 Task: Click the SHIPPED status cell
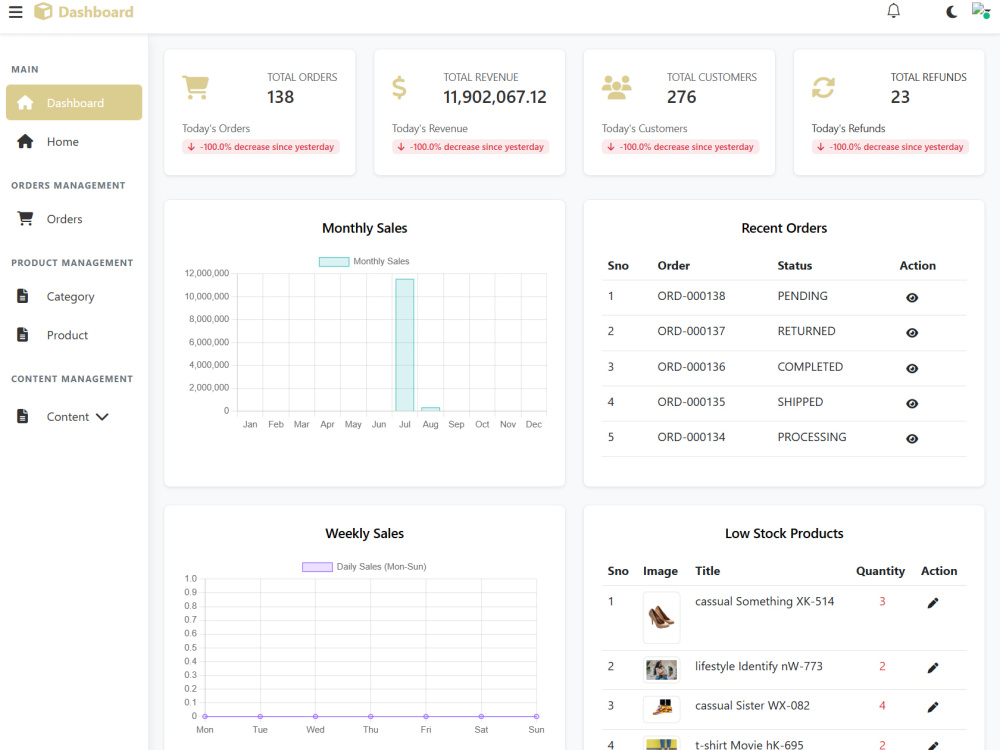800,402
